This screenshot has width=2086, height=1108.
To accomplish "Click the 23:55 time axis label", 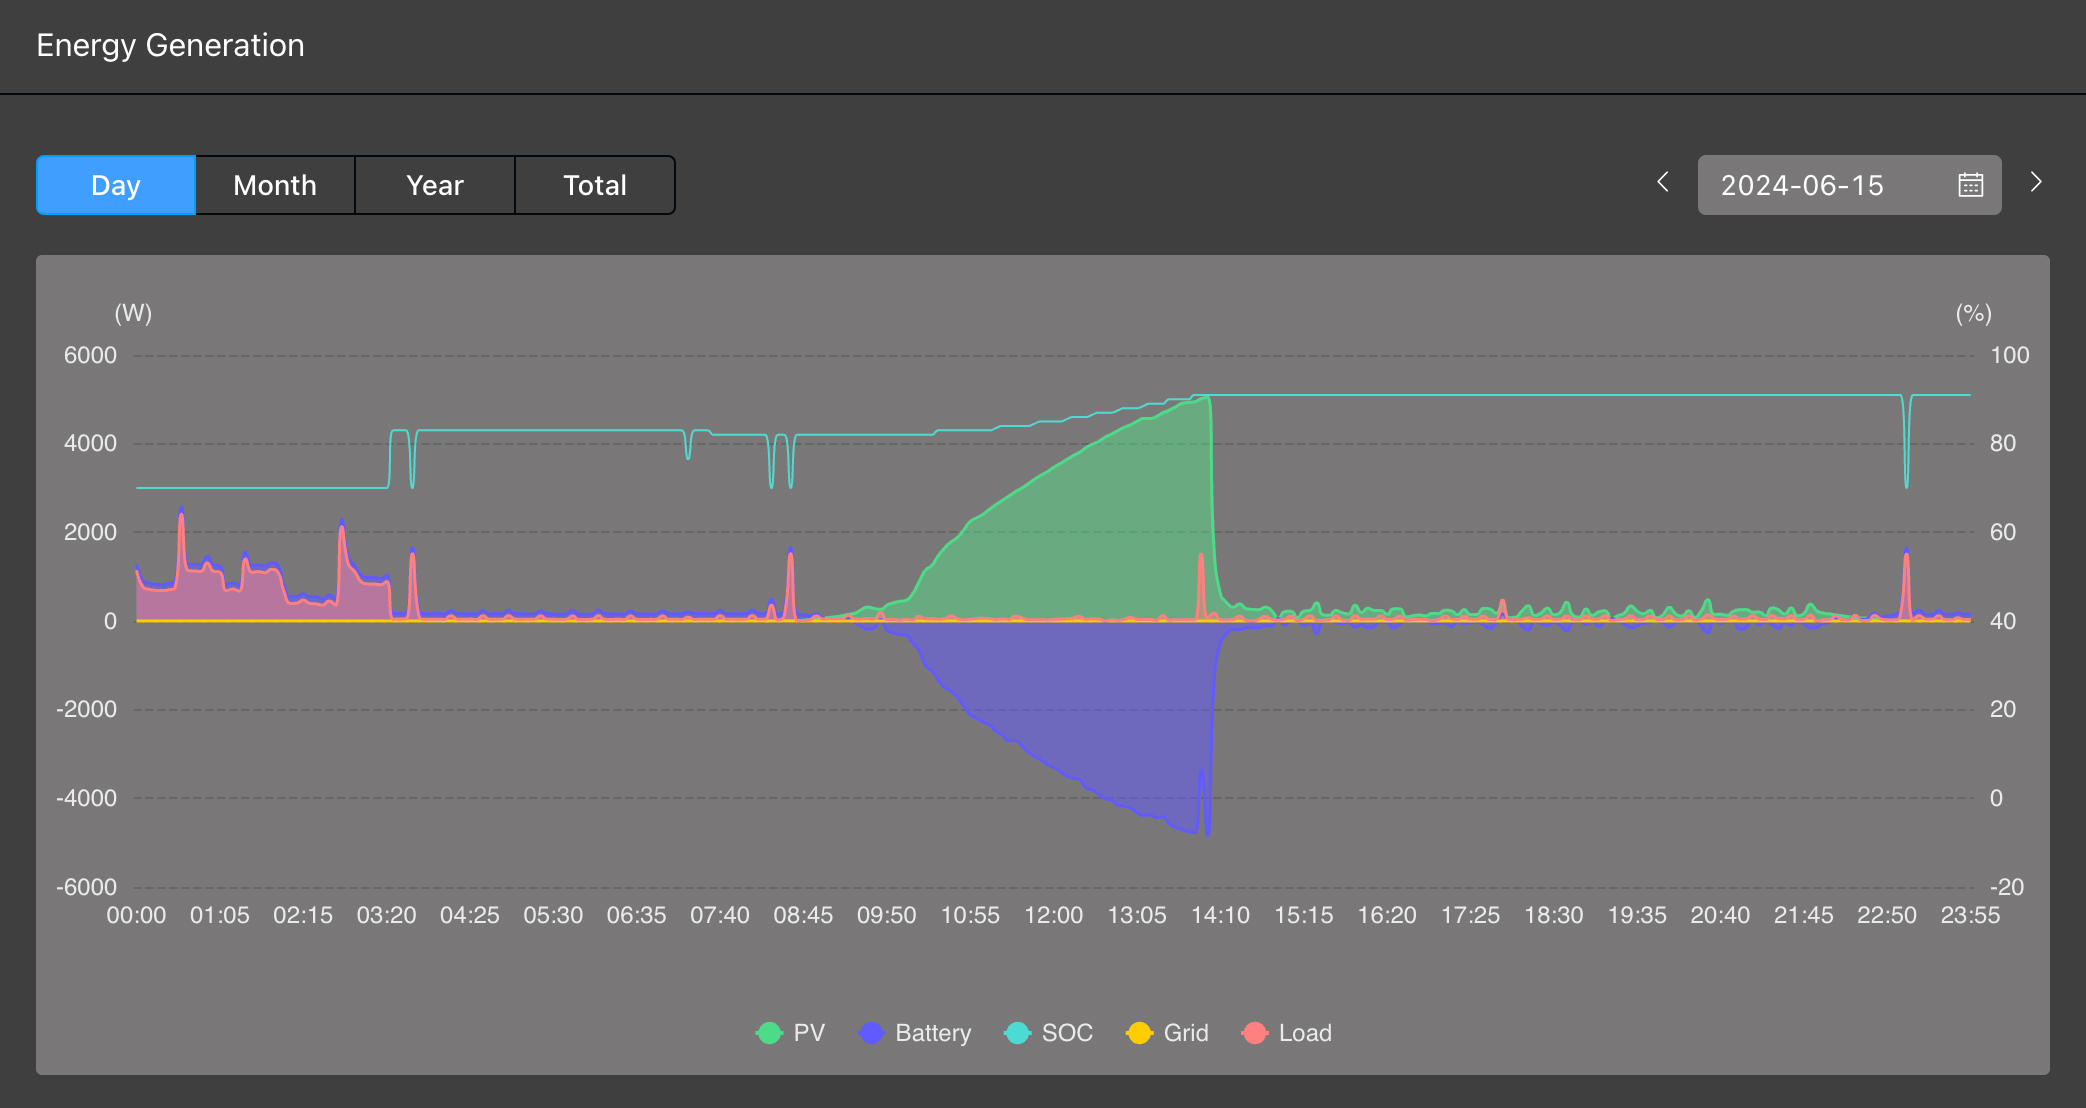I will pos(1970,915).
